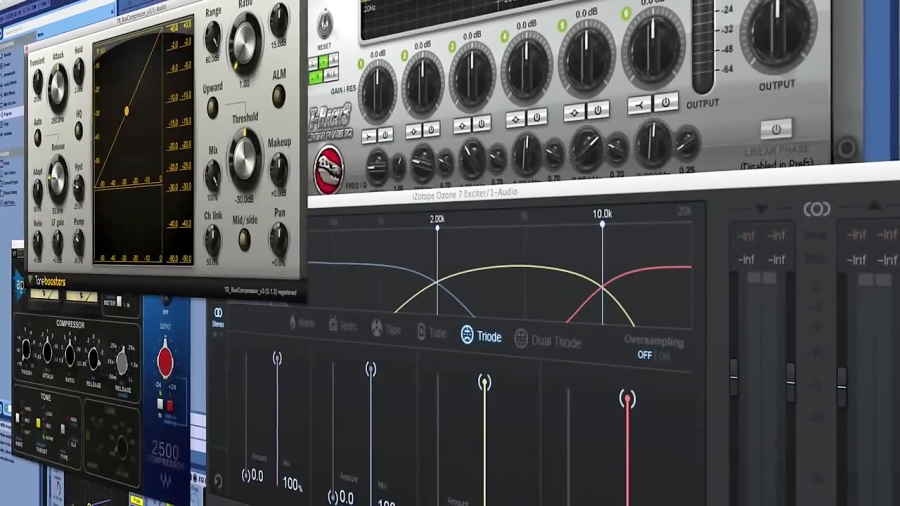Image resolution: width=900 pixels, height=506 pixels.
Task: Select Dual Triode mode in Ozone Exciter
Action: tap(548, 341)
